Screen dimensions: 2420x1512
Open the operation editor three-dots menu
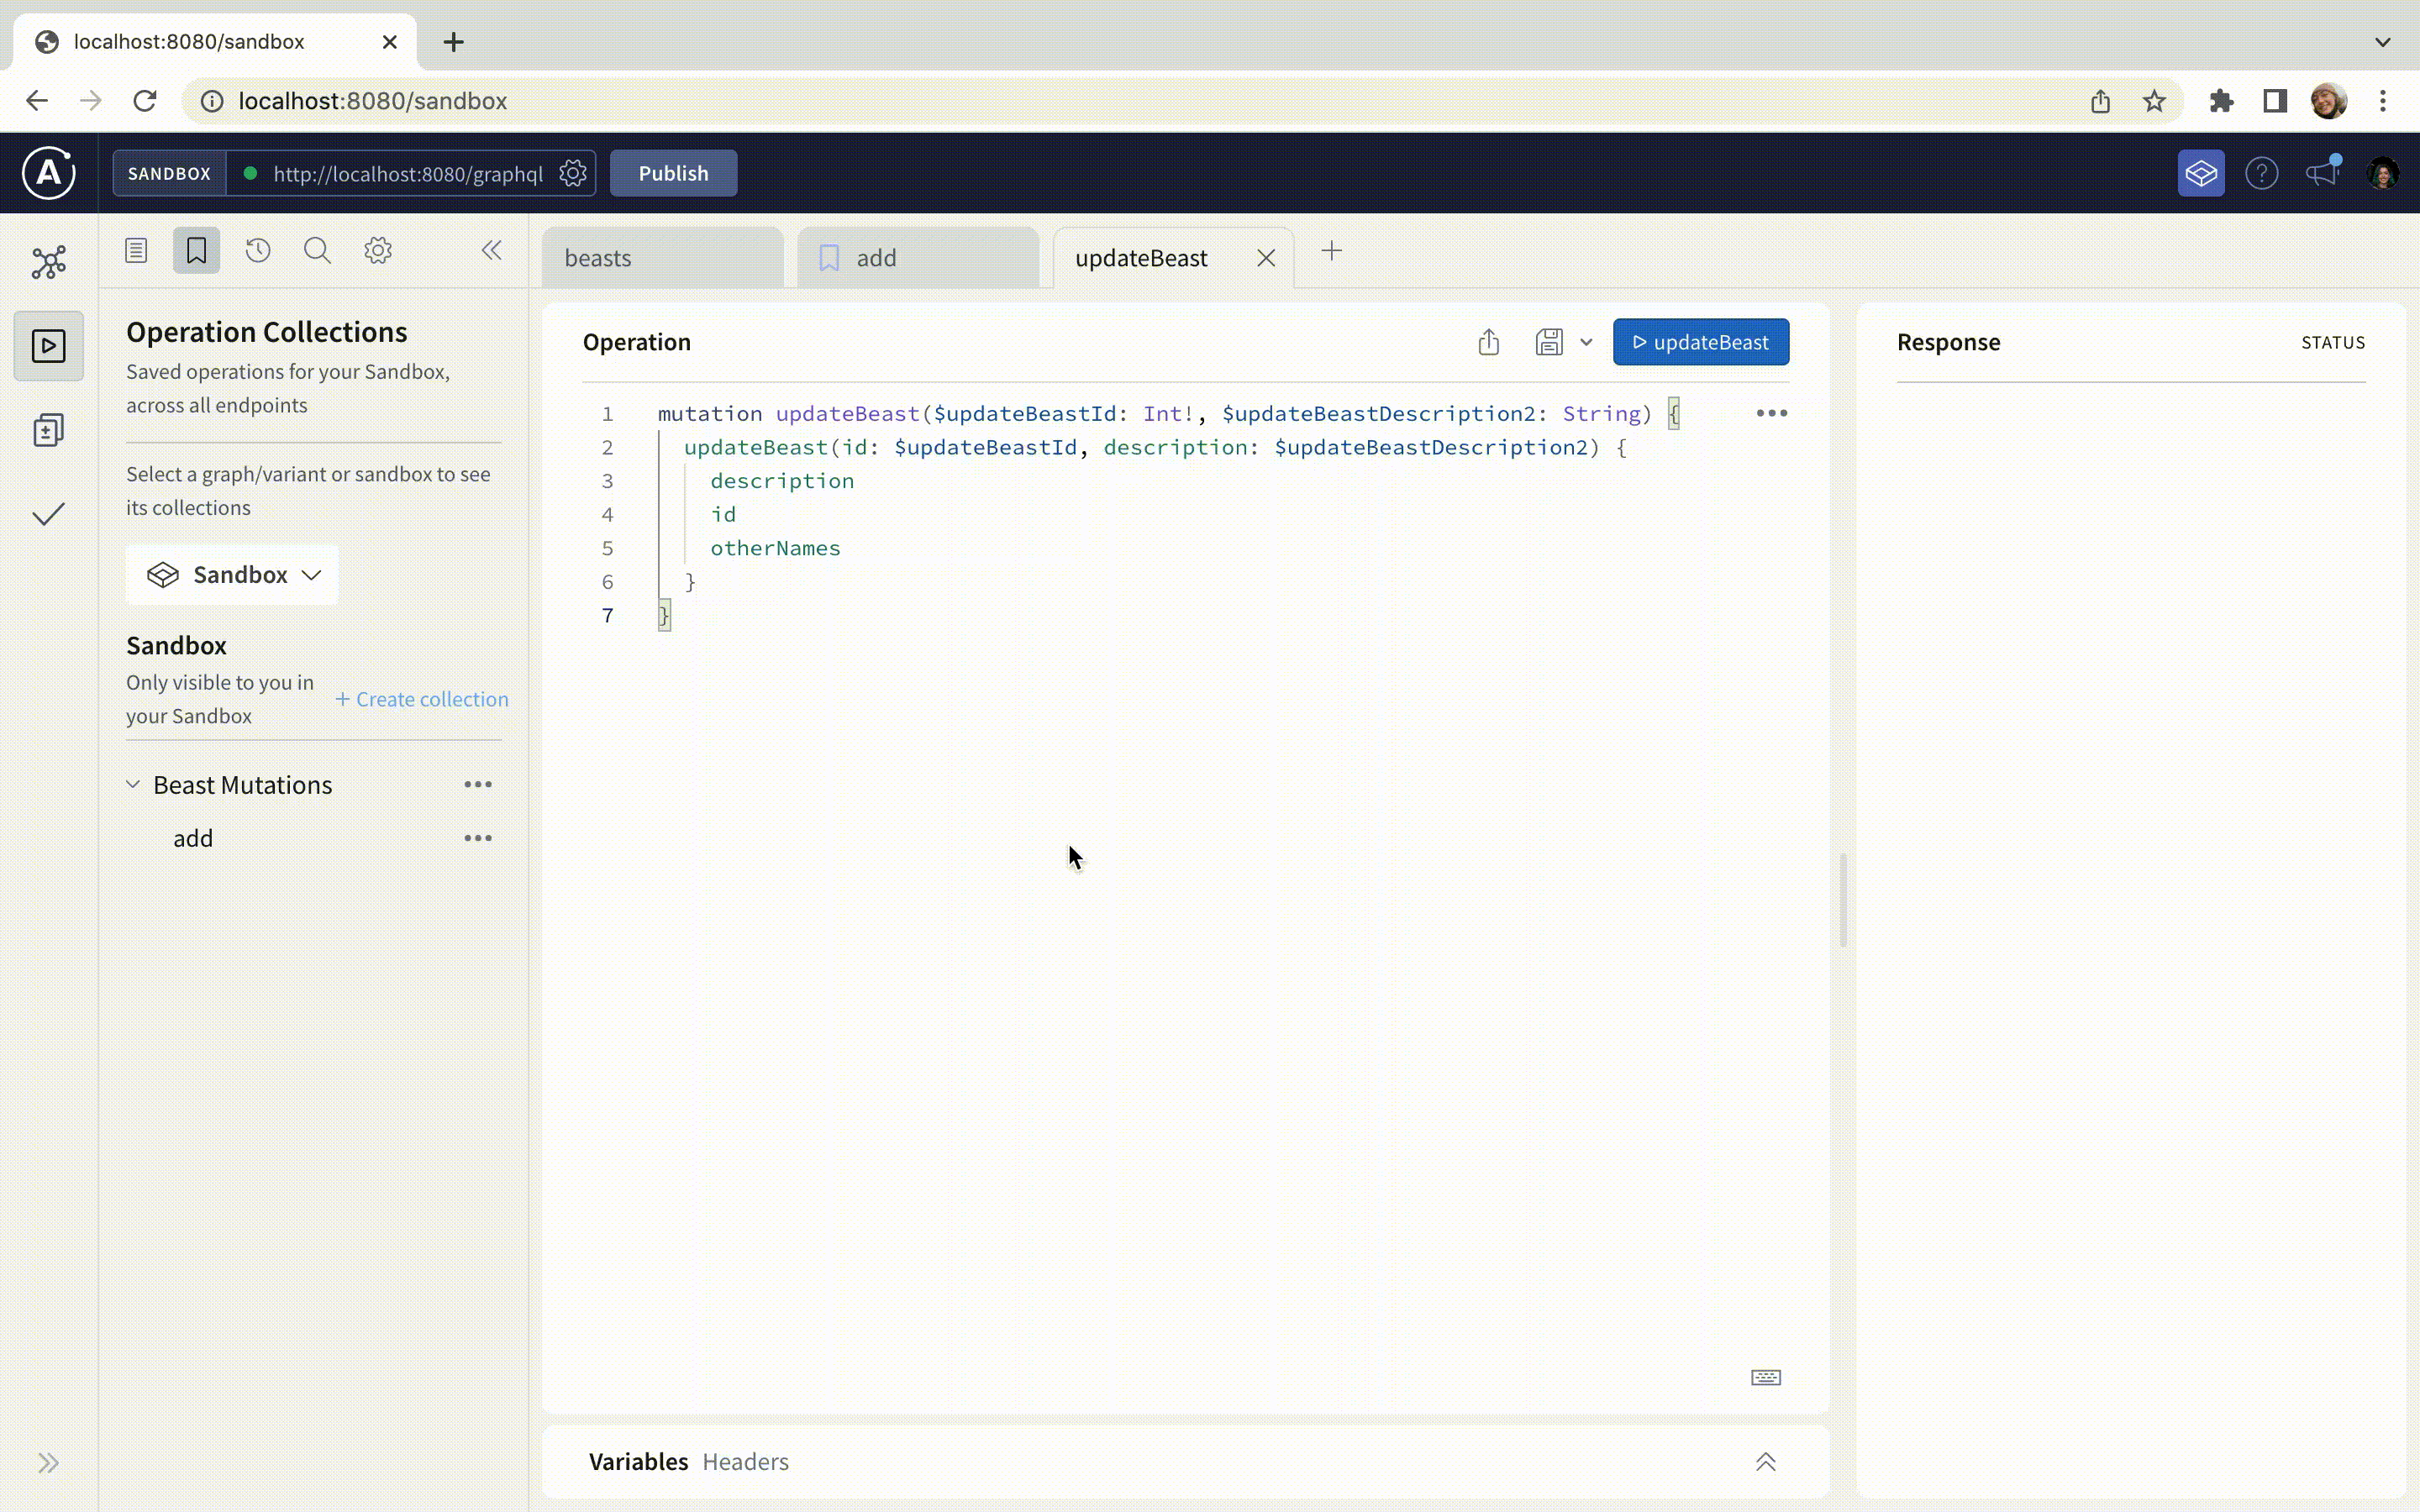point(1771,413)
